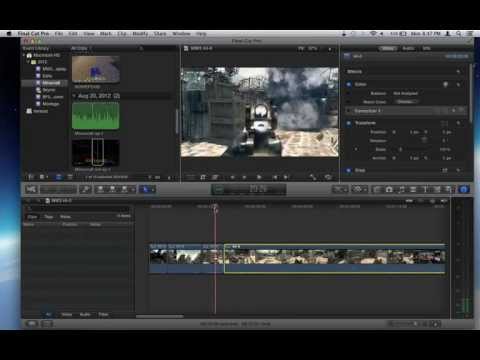Viewport: 480px width, 360px height.
Task: Open the Match Color Choose button
Action: click(x=405, y=102)
